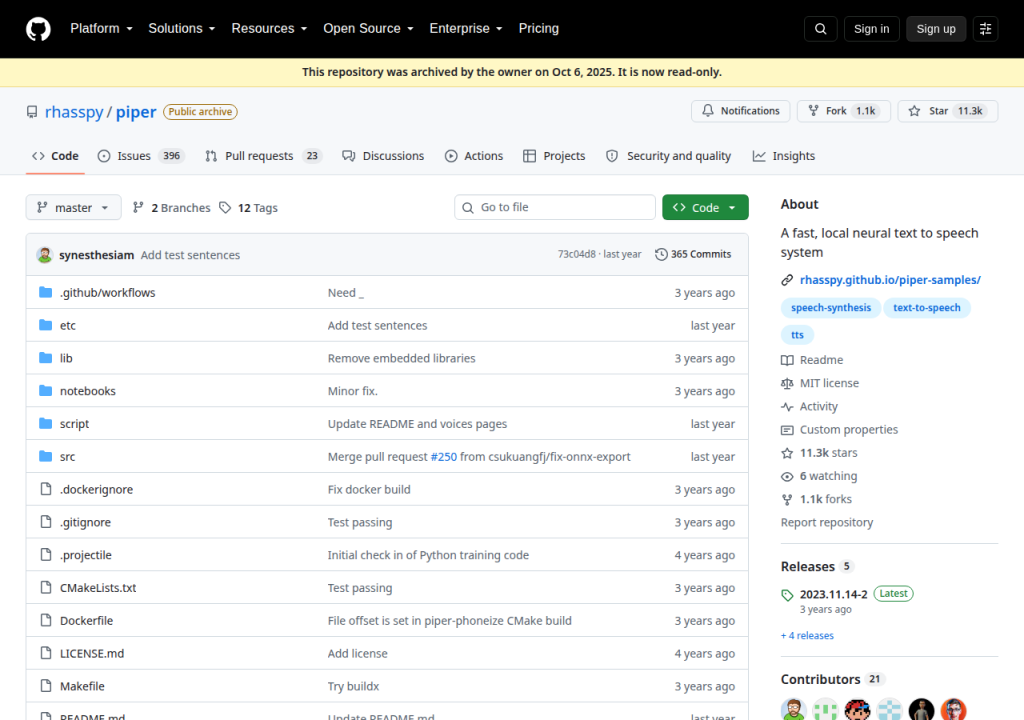Open rhasspy.github.io/piper-samples link
1024x720 pixels.
coord(890,280)
